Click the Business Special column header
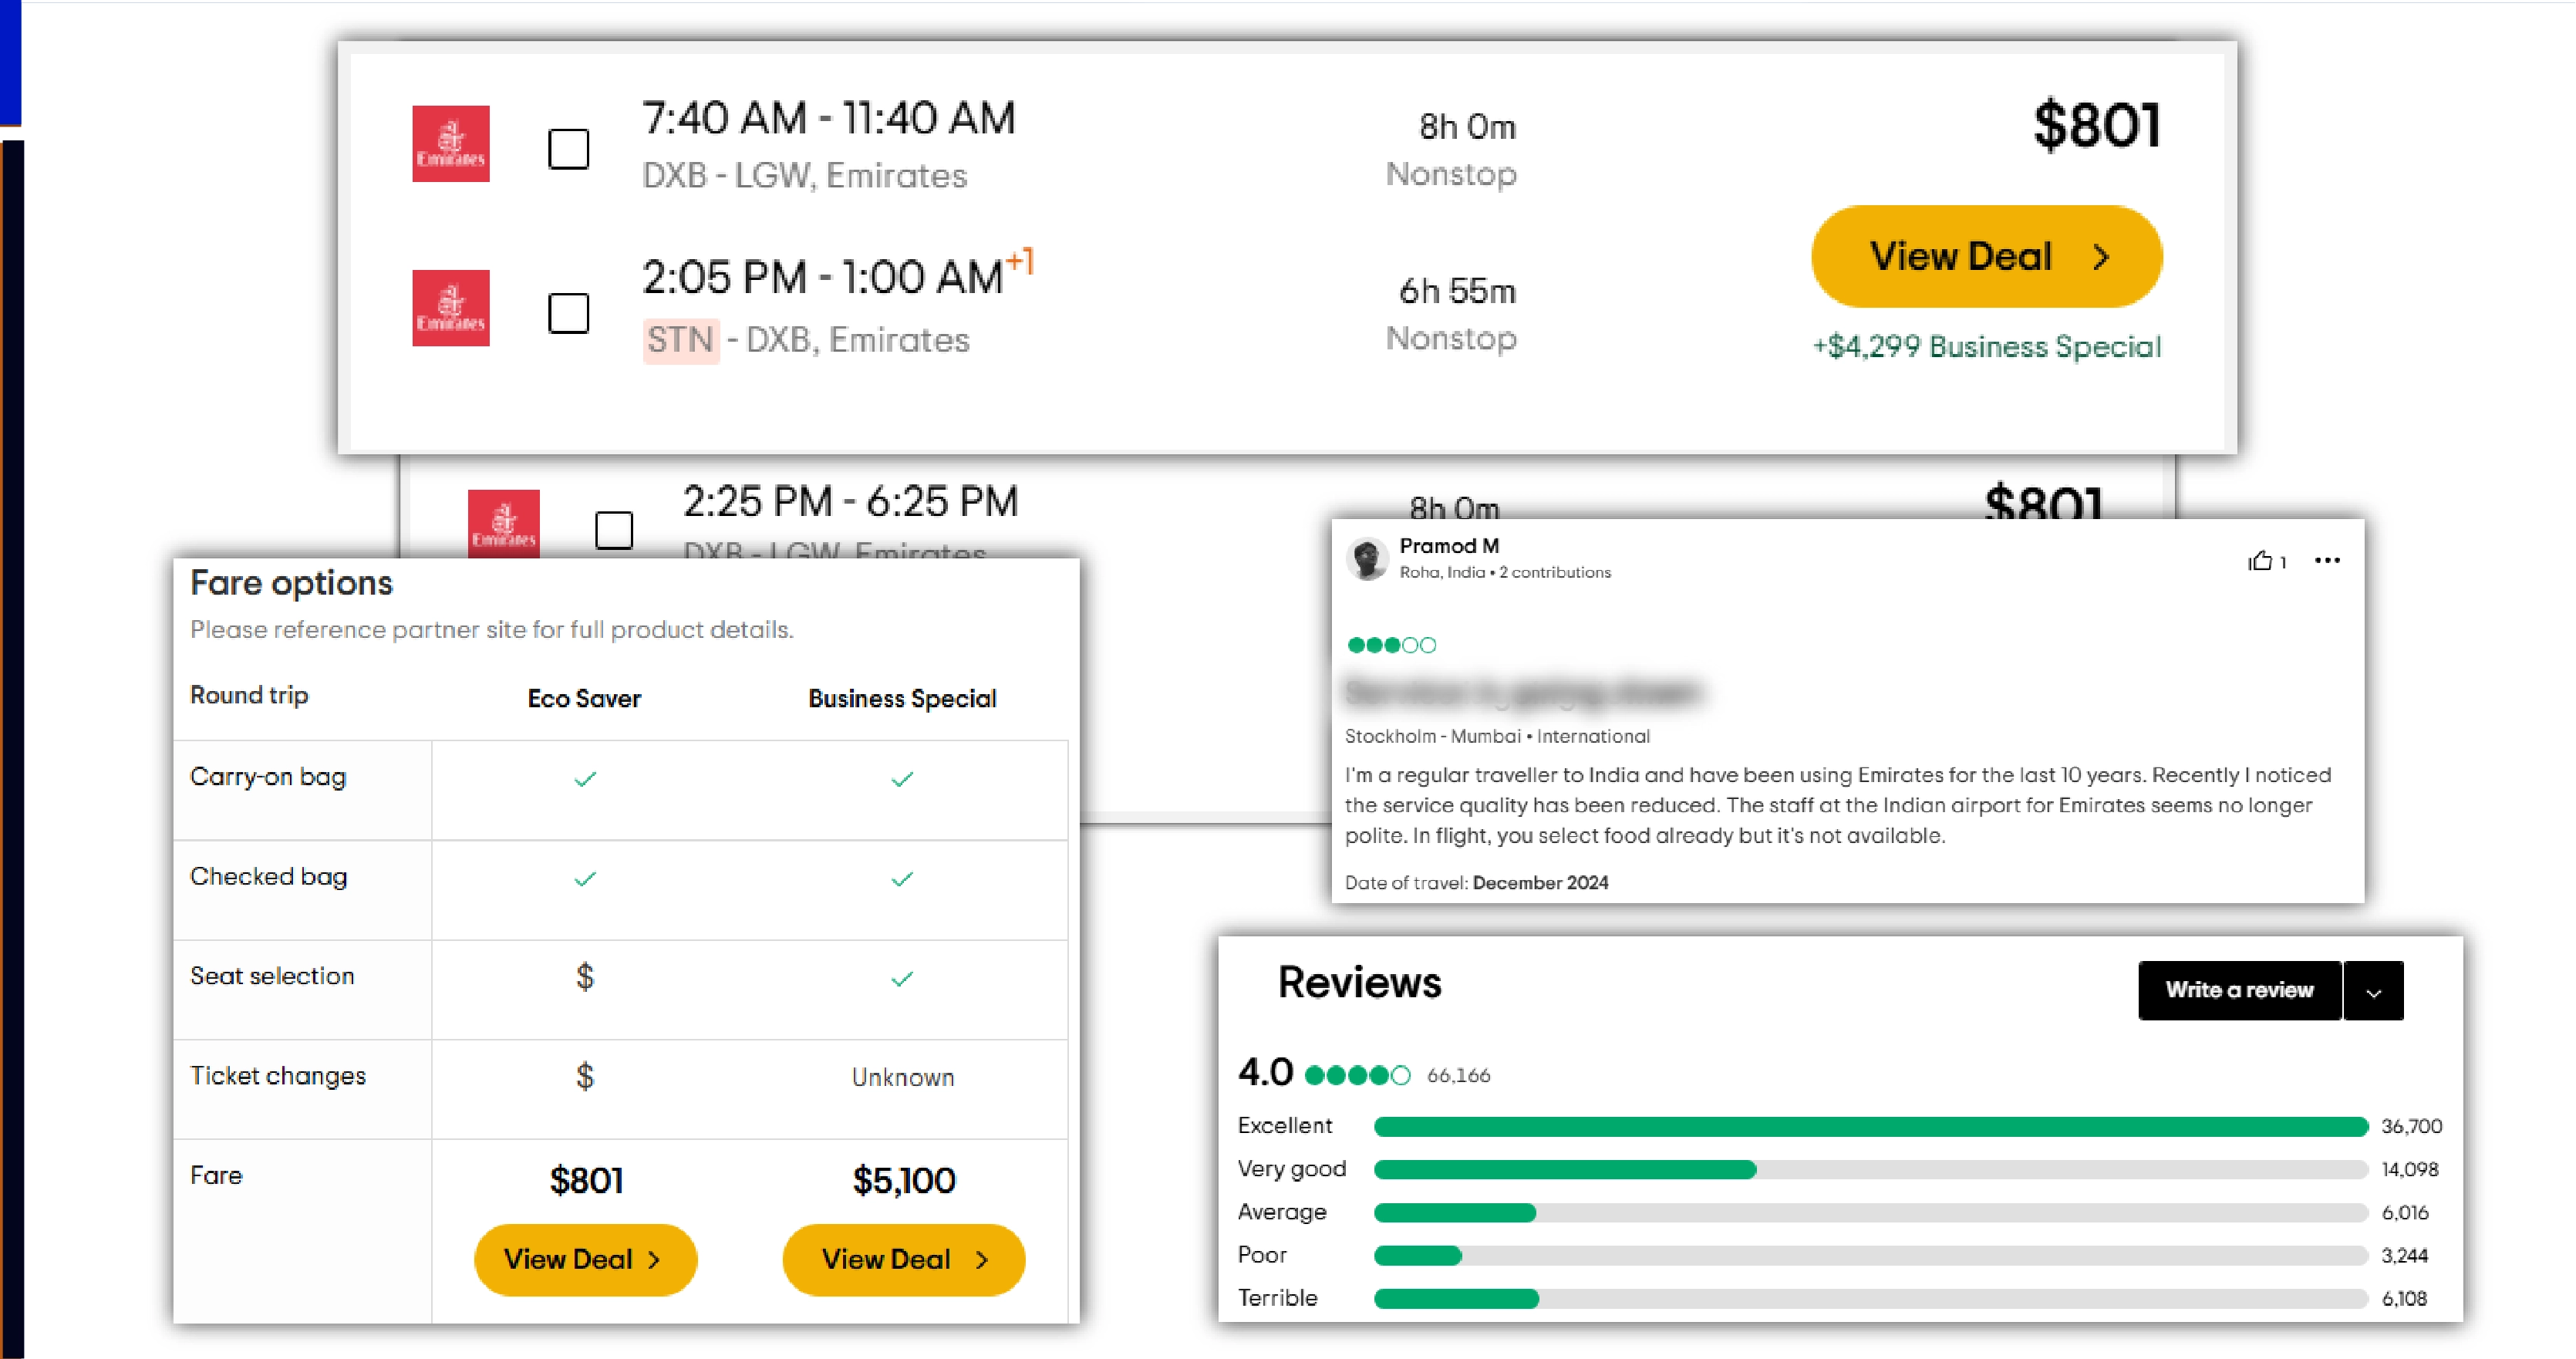 (902, 698)
